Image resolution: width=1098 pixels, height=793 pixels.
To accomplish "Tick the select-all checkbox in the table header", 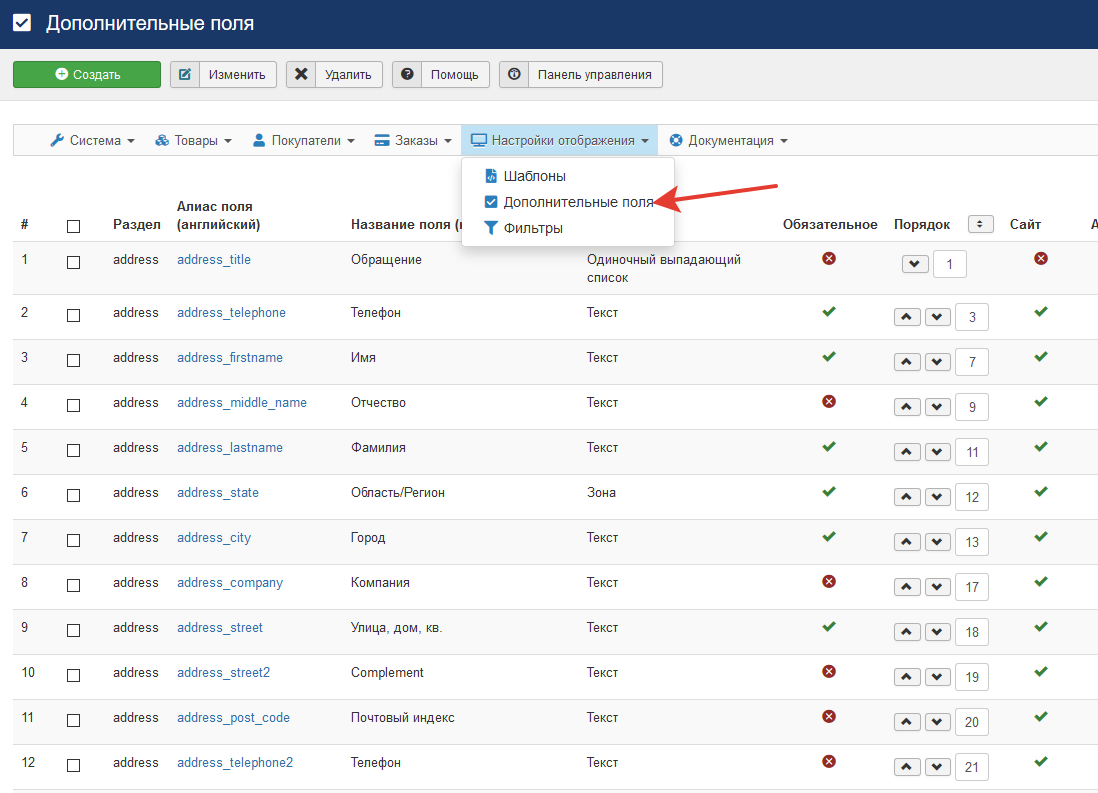I will tap(73, 226).
